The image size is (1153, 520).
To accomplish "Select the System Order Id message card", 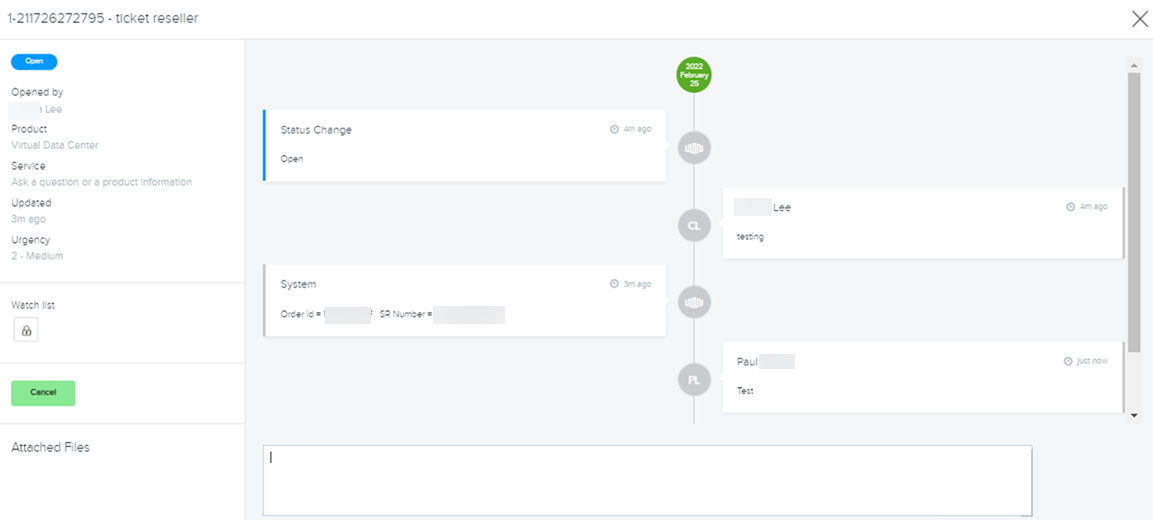I will (x=464, y=300).
